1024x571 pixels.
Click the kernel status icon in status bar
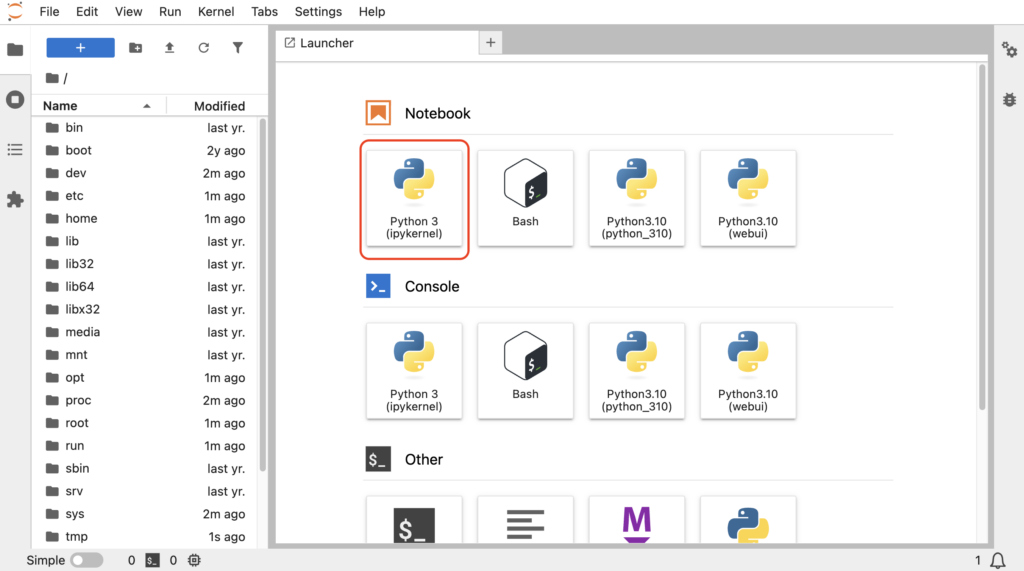(x=194, y=560)
